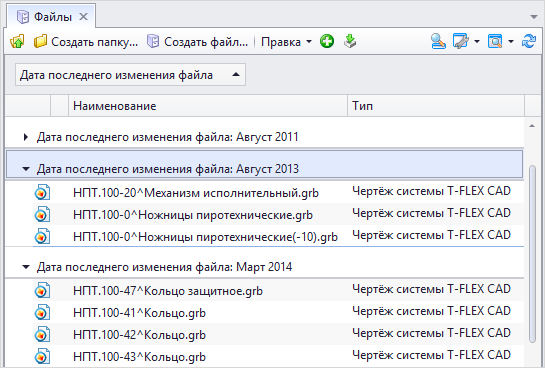Image resolution: width=545 pixels, height=368 pixels.
Task: Click the Файлы tab
Action: [x=53, y=16]
